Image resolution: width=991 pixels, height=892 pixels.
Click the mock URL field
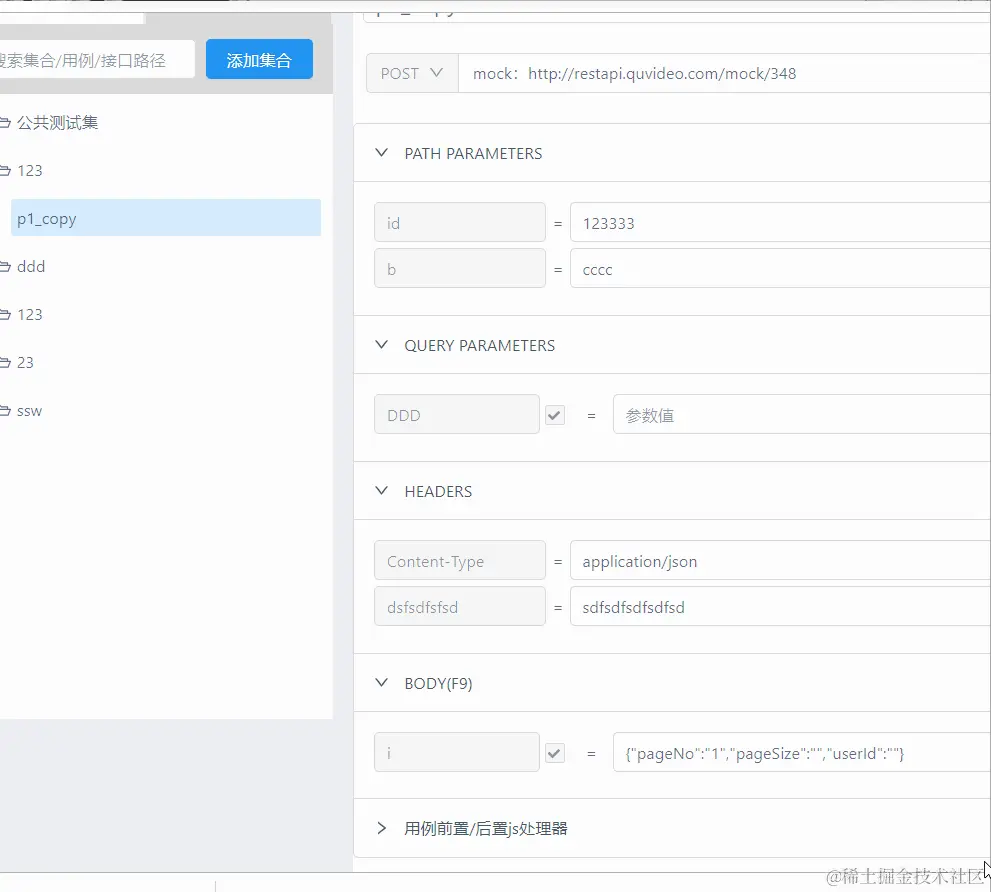(x=720, y=73)
